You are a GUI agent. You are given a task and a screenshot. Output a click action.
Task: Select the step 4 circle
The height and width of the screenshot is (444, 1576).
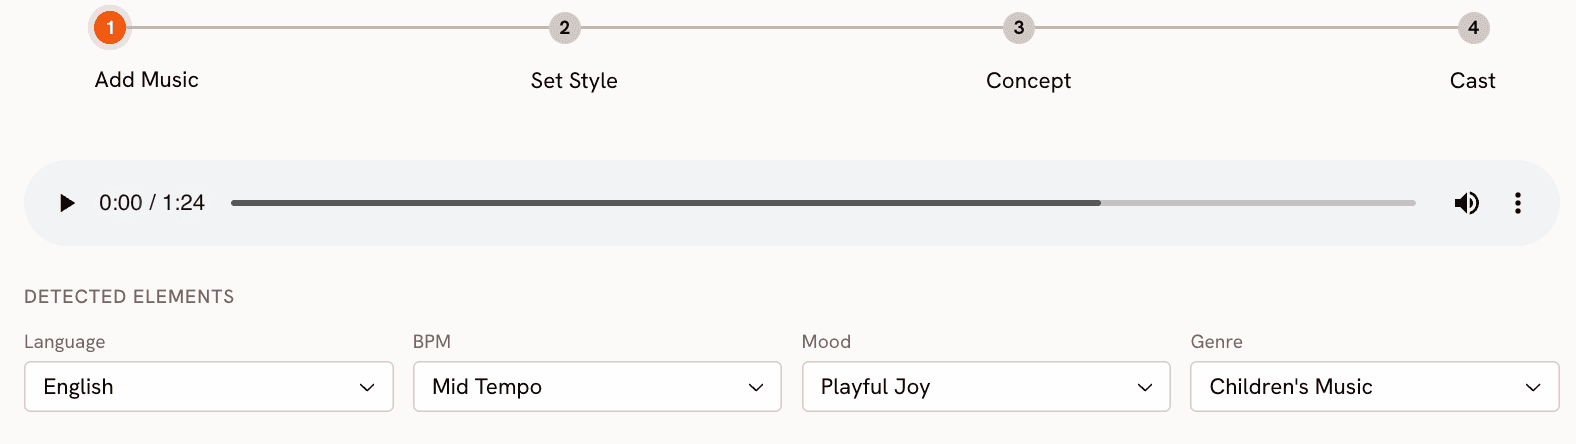(1473, 27)
